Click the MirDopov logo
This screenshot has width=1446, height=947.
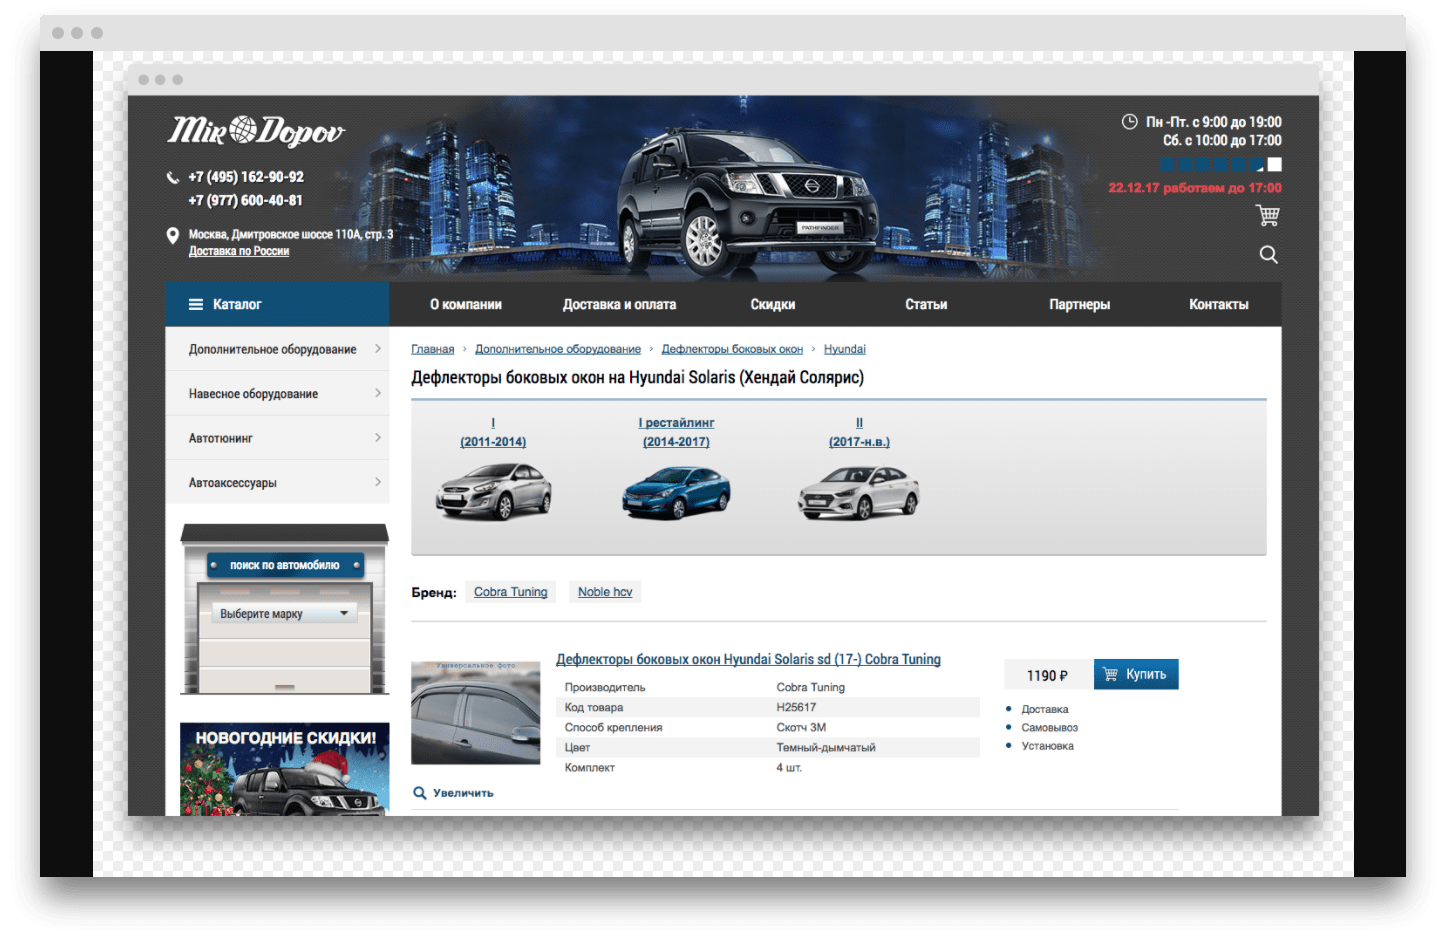point(256,131)
